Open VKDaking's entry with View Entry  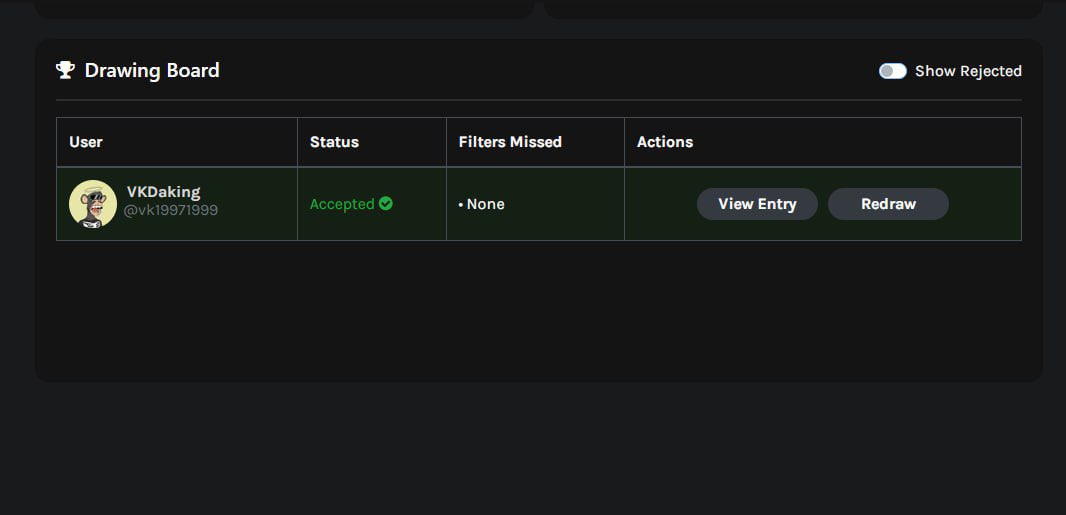point(757,204)
